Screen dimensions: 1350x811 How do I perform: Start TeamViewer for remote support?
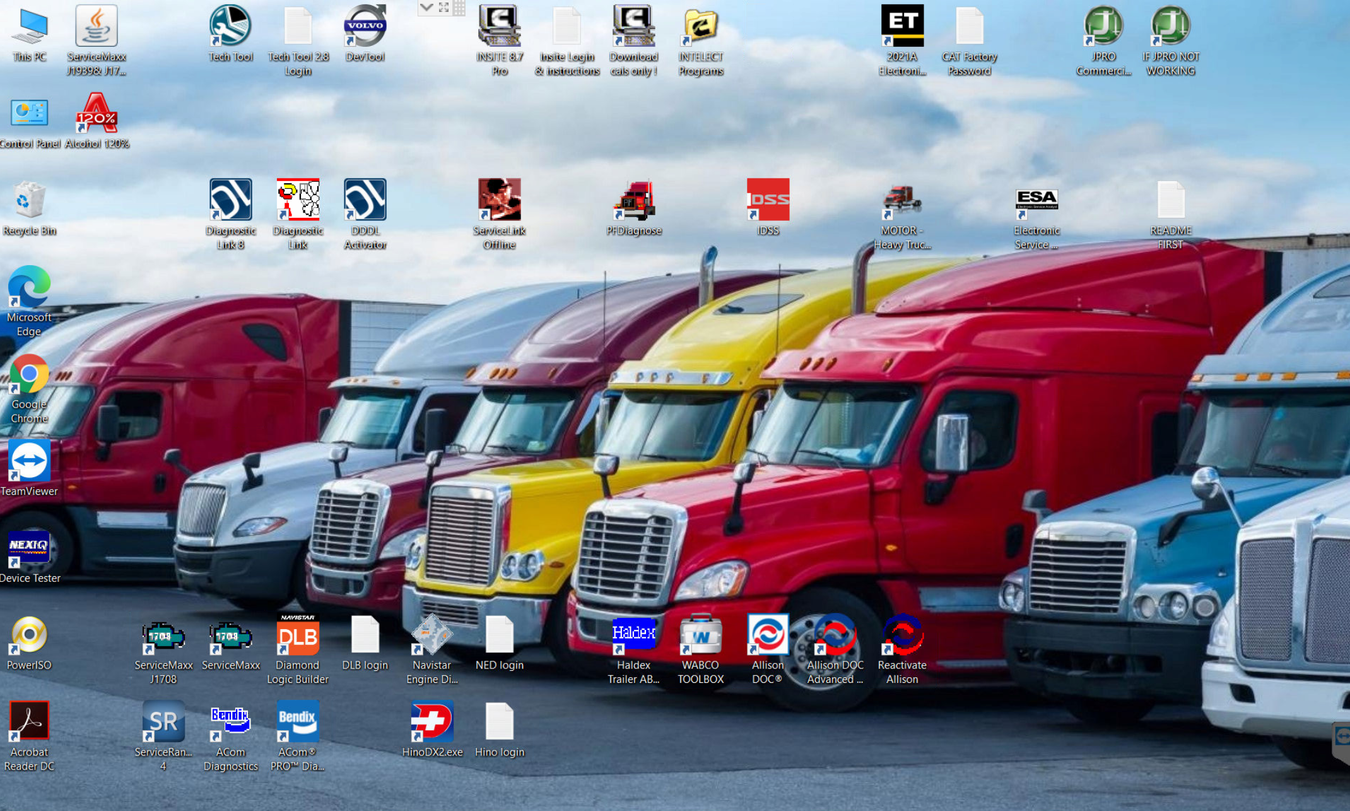(29, 460)
